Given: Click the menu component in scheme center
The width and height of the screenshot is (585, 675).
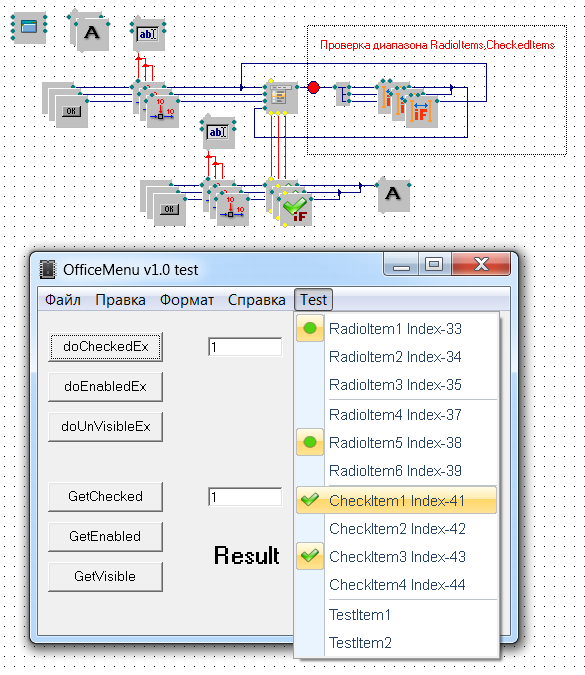Looking at the screenshot, I should pyautogui.click(x=281, y=97).
